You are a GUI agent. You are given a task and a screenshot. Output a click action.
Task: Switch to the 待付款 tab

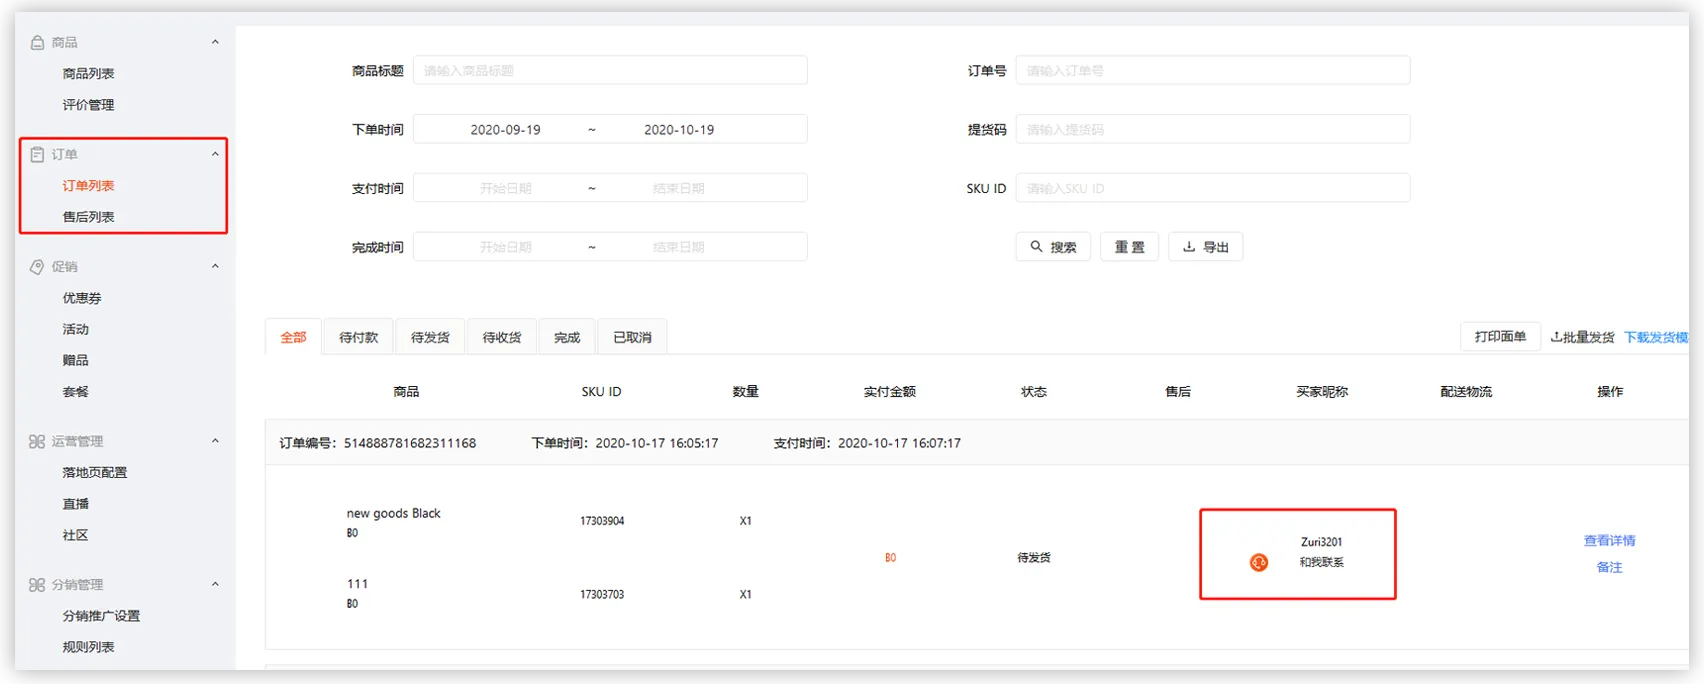click(x=359, y=337)
